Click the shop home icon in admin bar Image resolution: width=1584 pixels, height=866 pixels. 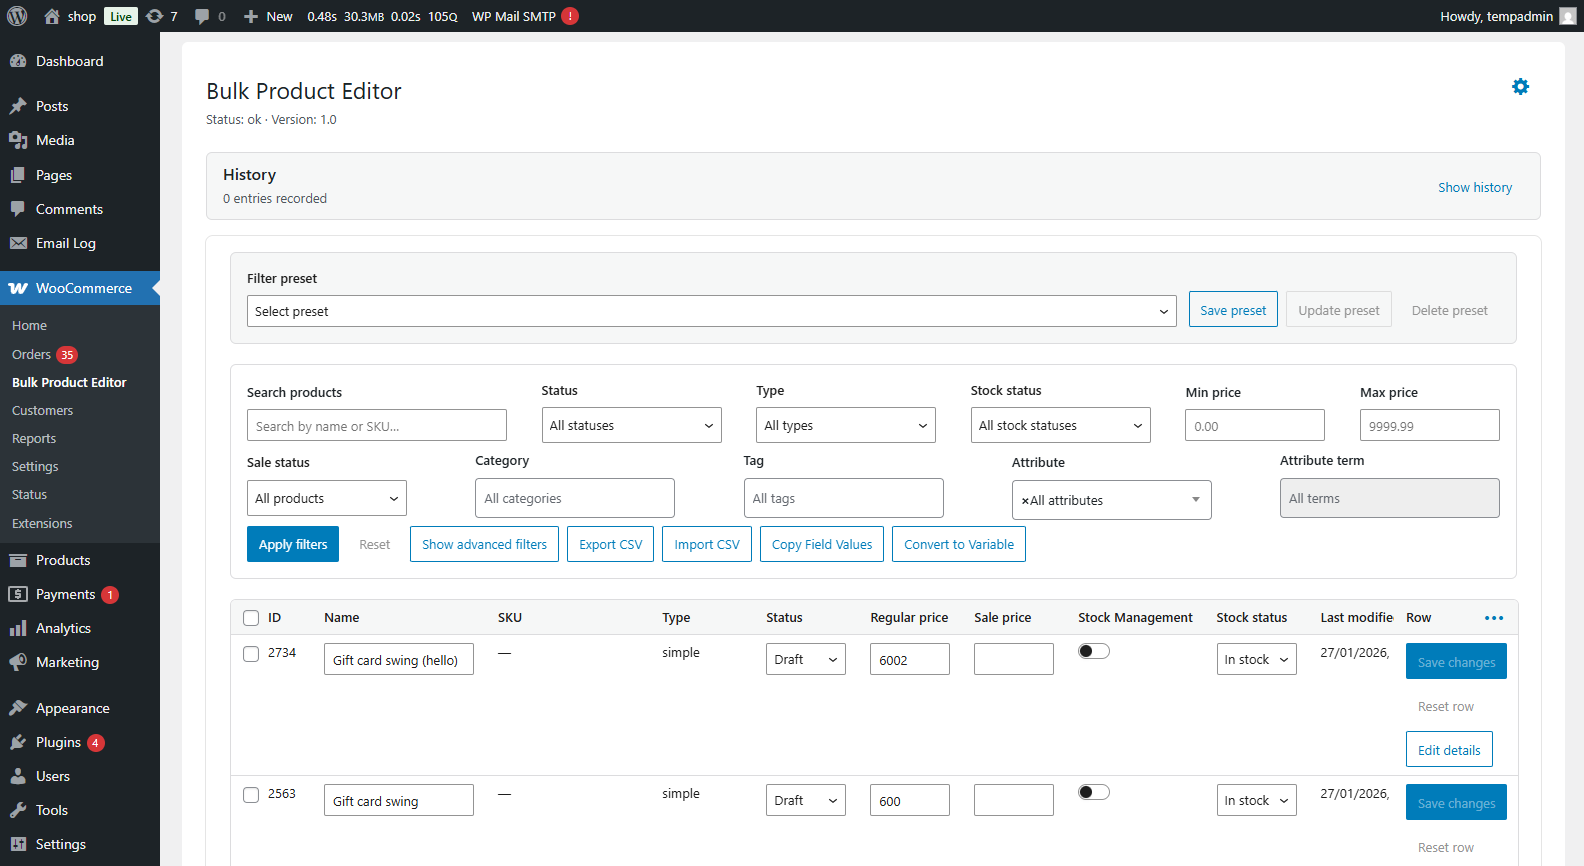coord(52,16)
